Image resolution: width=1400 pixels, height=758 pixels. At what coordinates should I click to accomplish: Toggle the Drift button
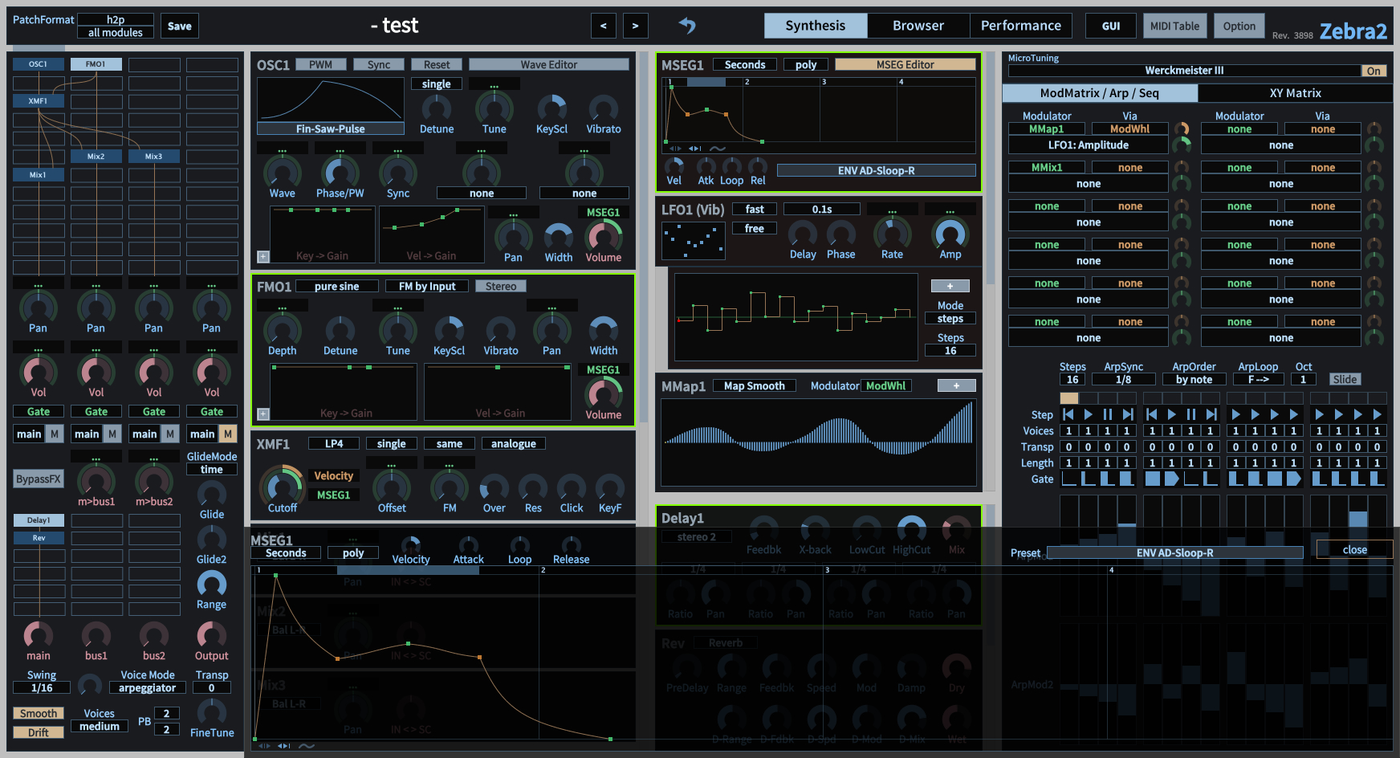coord(38,732)
